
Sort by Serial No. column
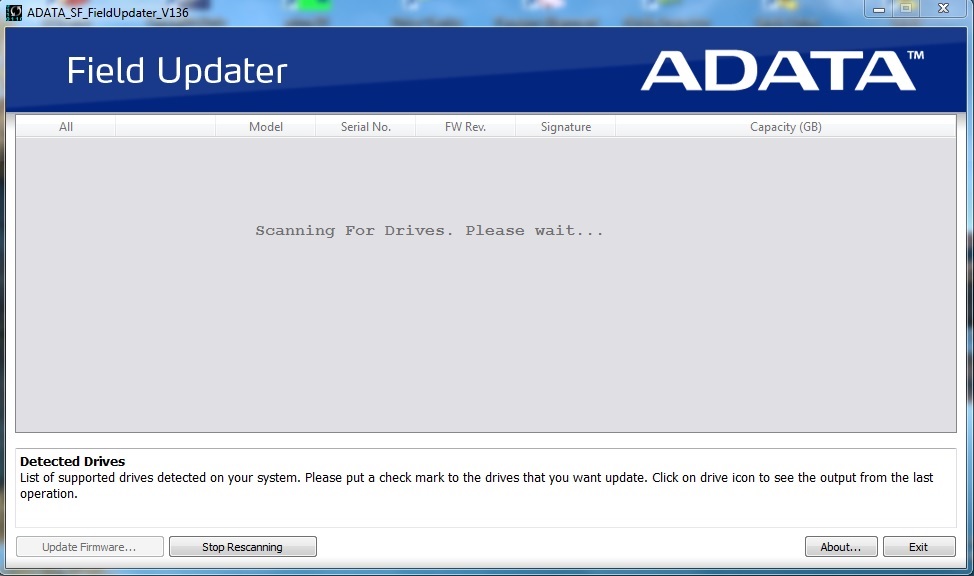coord(366,127)
